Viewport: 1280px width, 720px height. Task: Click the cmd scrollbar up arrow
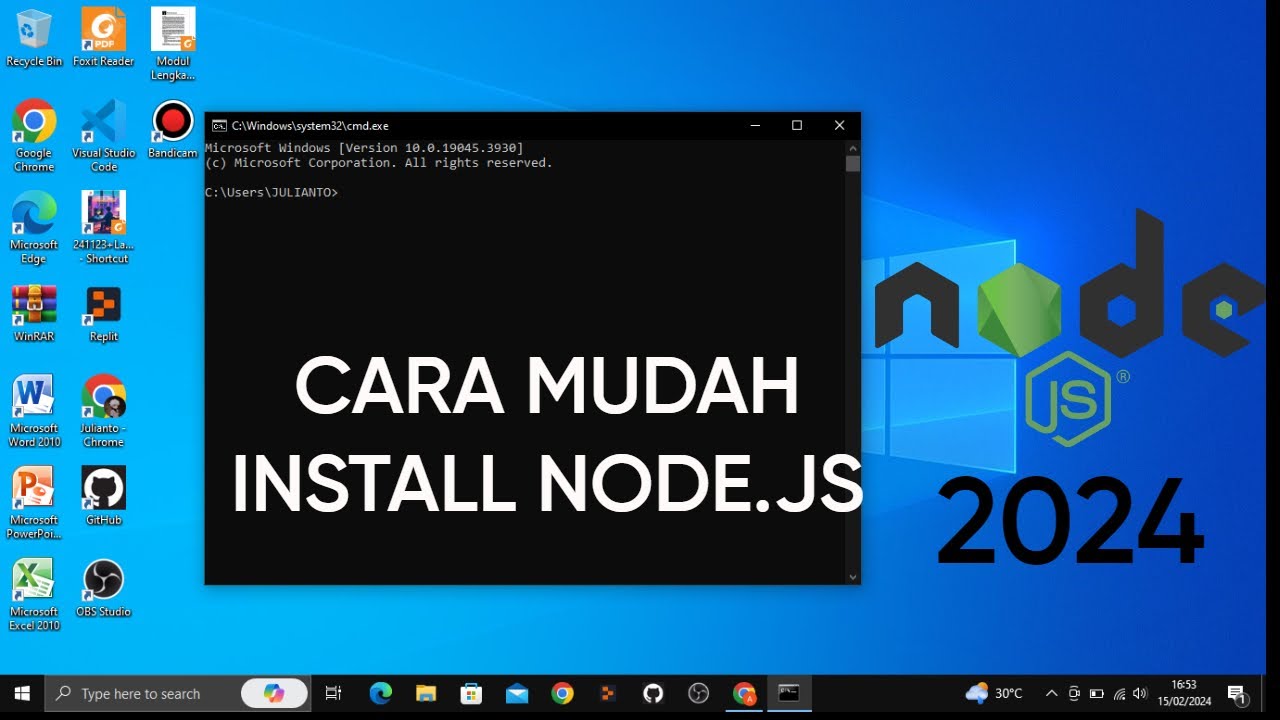coord(852,147)
